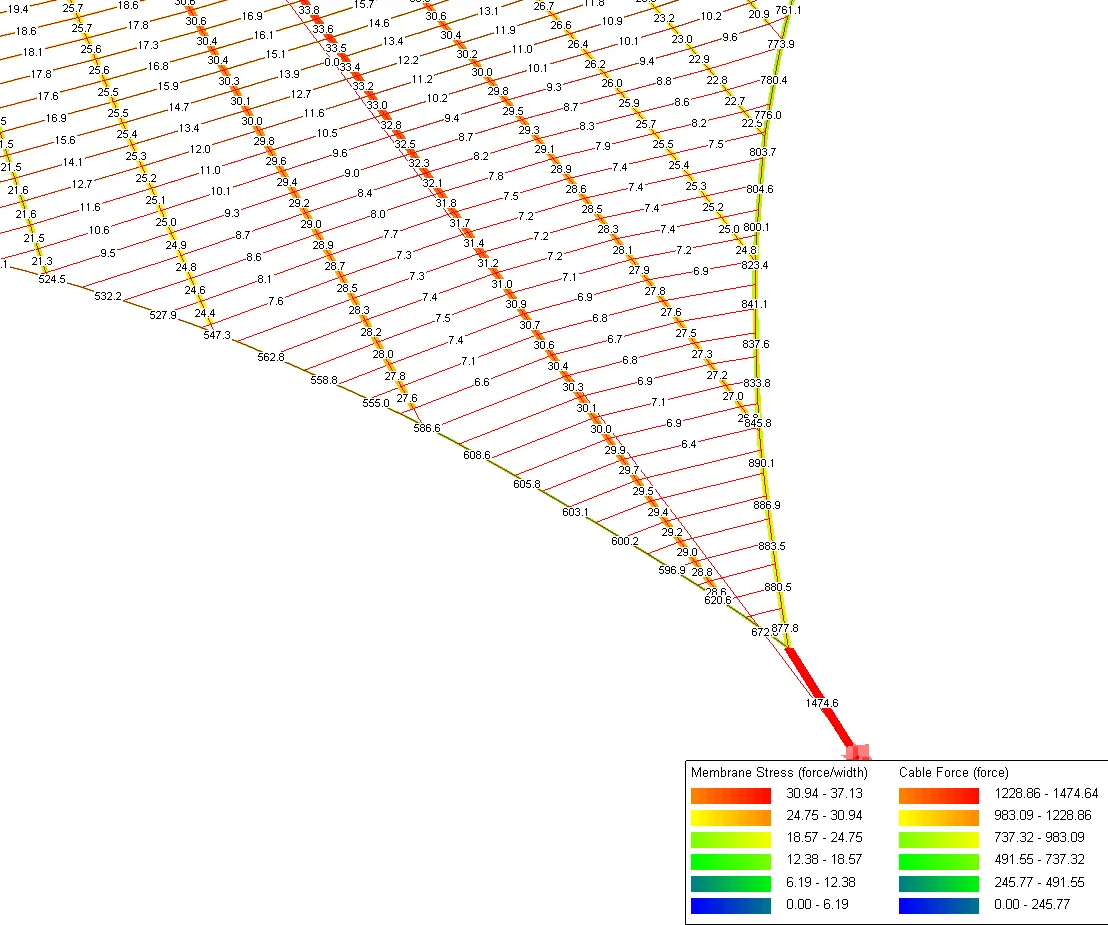This screenshot has width=1108, height=925.
Task: Select the 776.0 edge cable force value
Action: point(767,115)
